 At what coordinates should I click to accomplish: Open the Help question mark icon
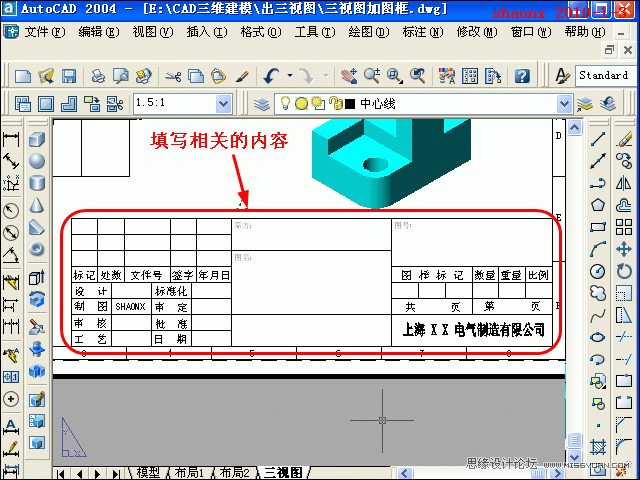[522, 76]
